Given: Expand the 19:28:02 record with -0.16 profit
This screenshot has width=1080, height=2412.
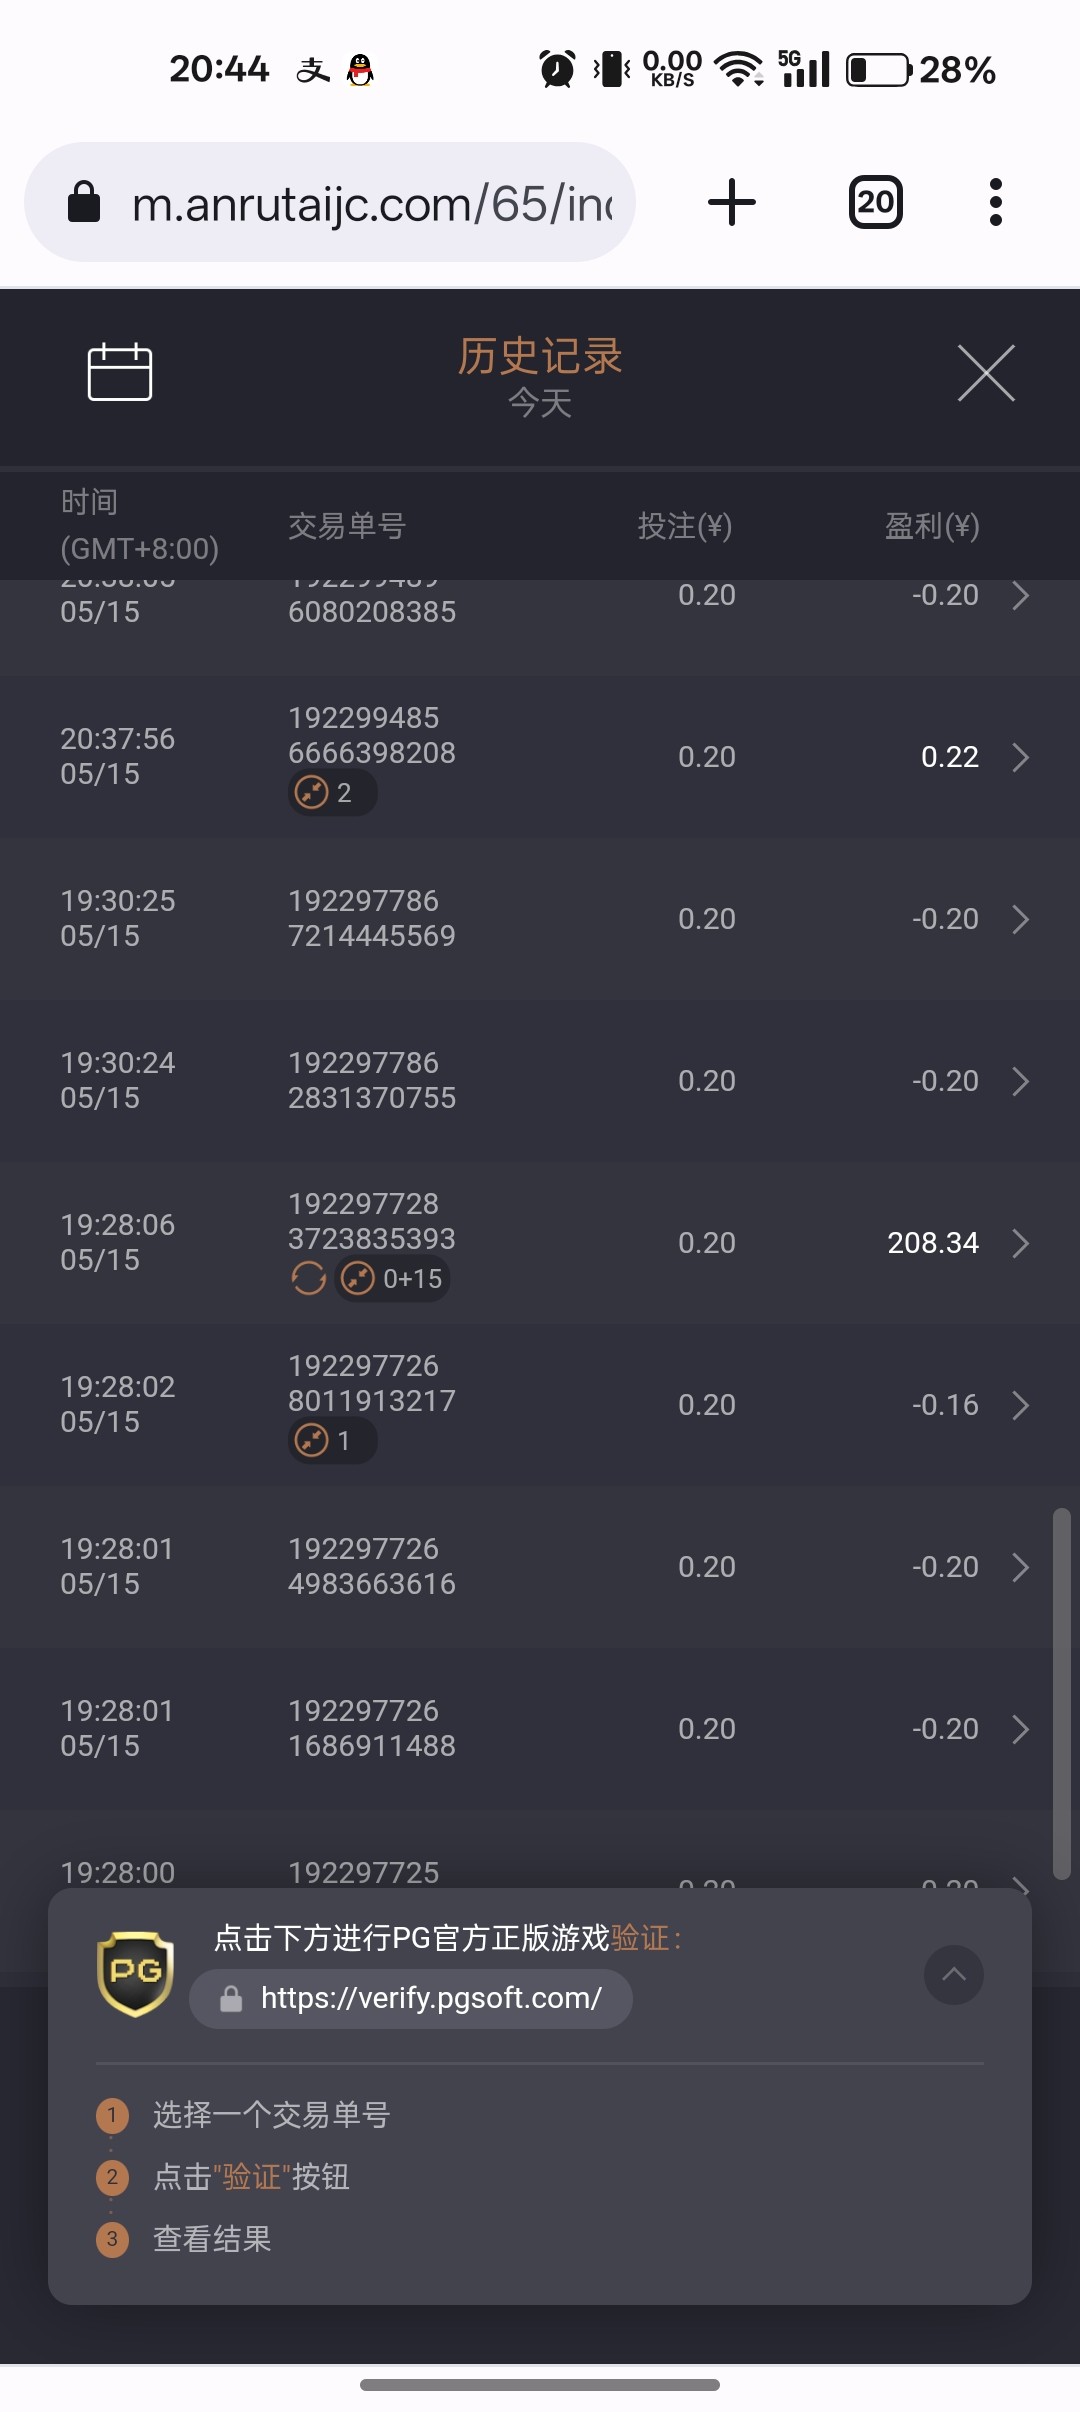Looking at the screenshot, I should point(1020,1405).
